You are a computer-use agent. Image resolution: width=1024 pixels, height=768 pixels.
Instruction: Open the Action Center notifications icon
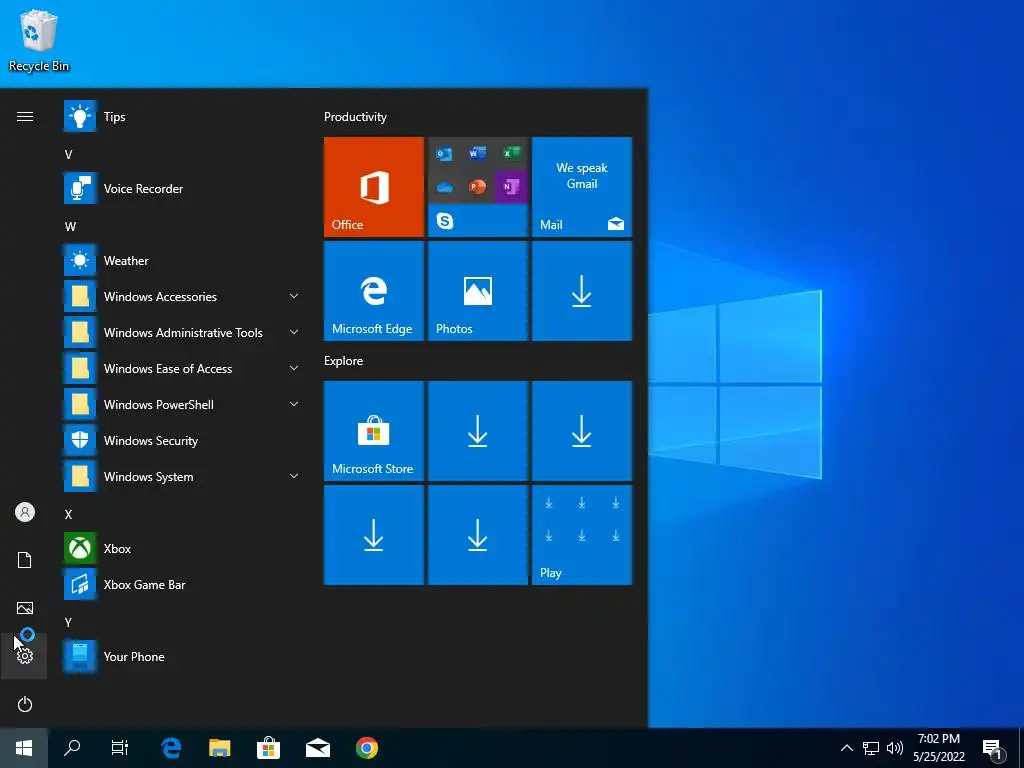[x=993, y=750]
